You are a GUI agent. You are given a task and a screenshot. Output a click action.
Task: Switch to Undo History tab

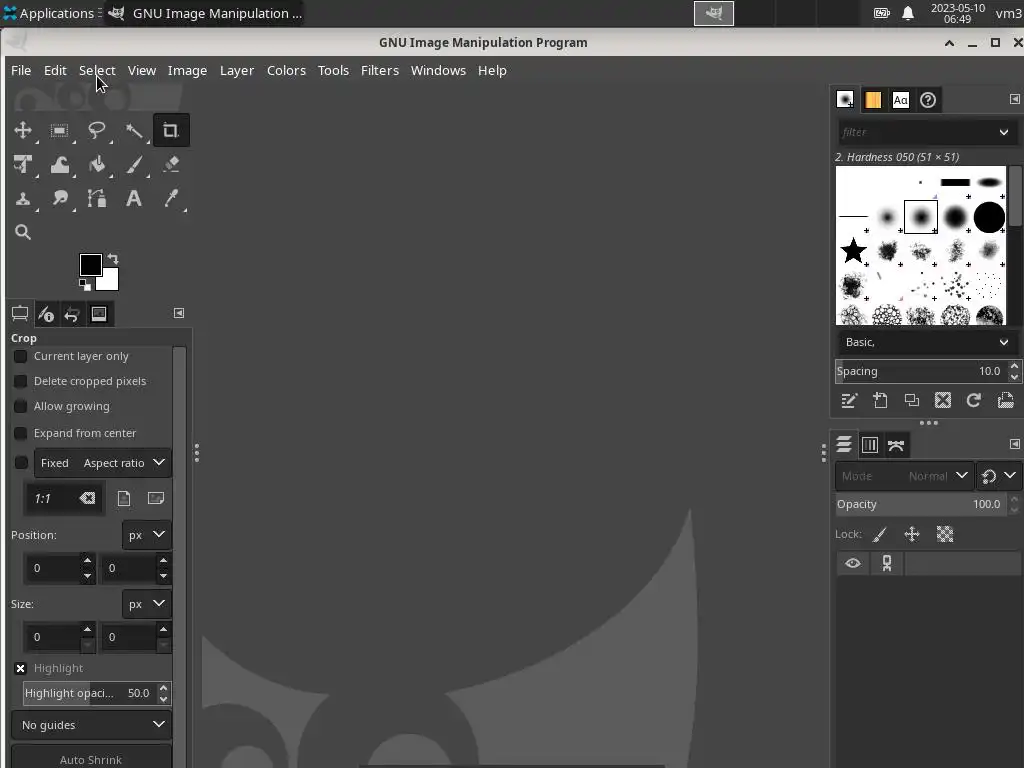pos(72,314)
